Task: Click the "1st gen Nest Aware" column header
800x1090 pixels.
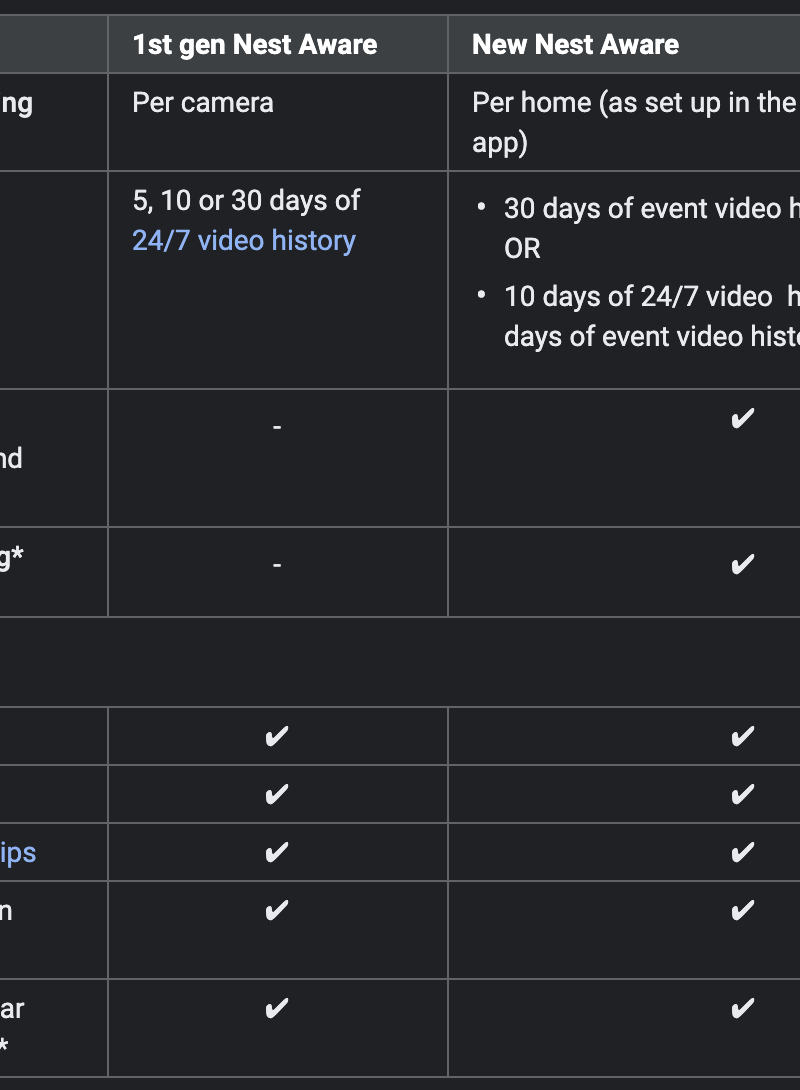Action: tap(255, 45)
